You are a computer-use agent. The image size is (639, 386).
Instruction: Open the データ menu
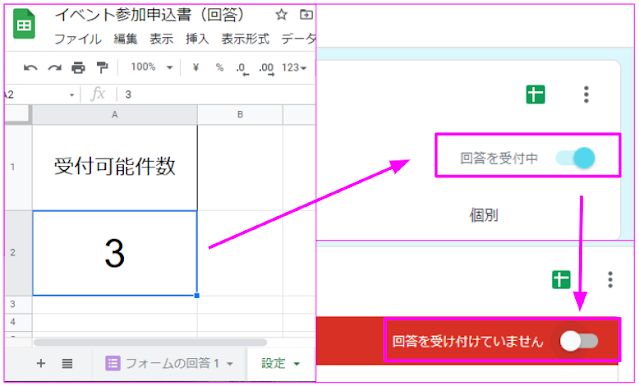(298, 39)
